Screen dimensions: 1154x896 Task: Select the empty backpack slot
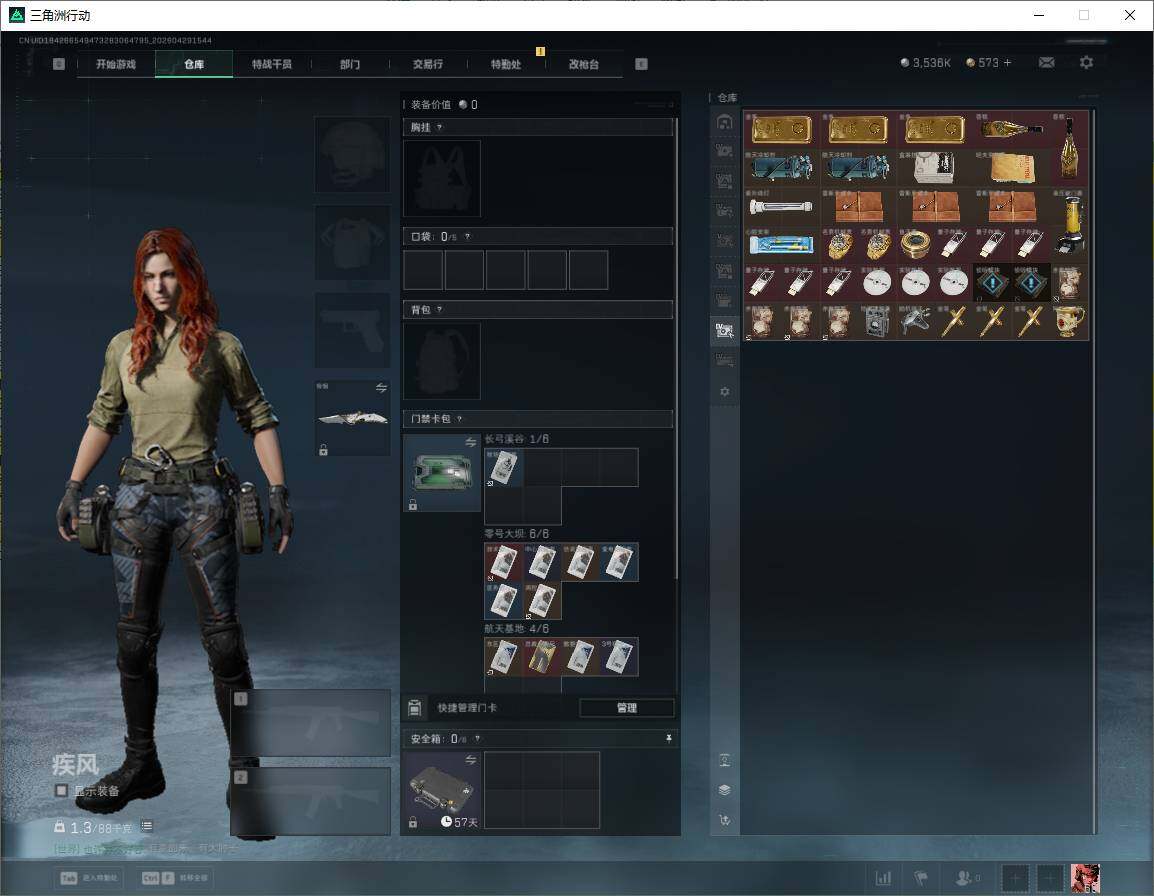(x=442, y=361)
